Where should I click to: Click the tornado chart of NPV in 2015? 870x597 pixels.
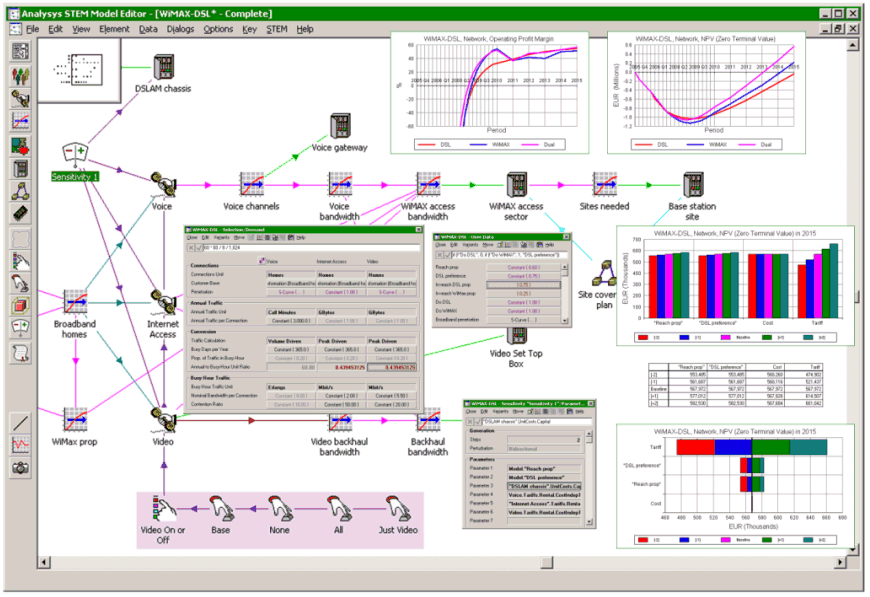735,486
